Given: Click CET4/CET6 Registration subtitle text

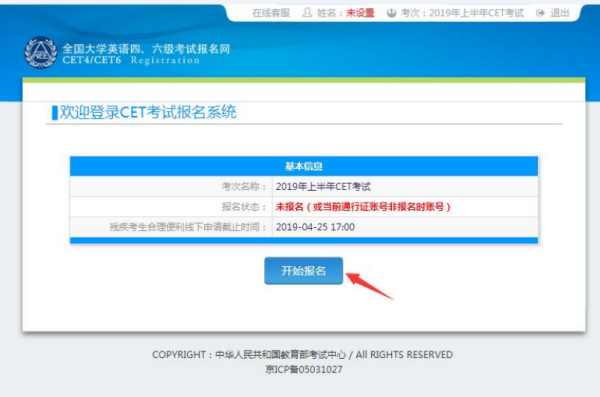Looking at the screenshot, I should tap(131, 60).
